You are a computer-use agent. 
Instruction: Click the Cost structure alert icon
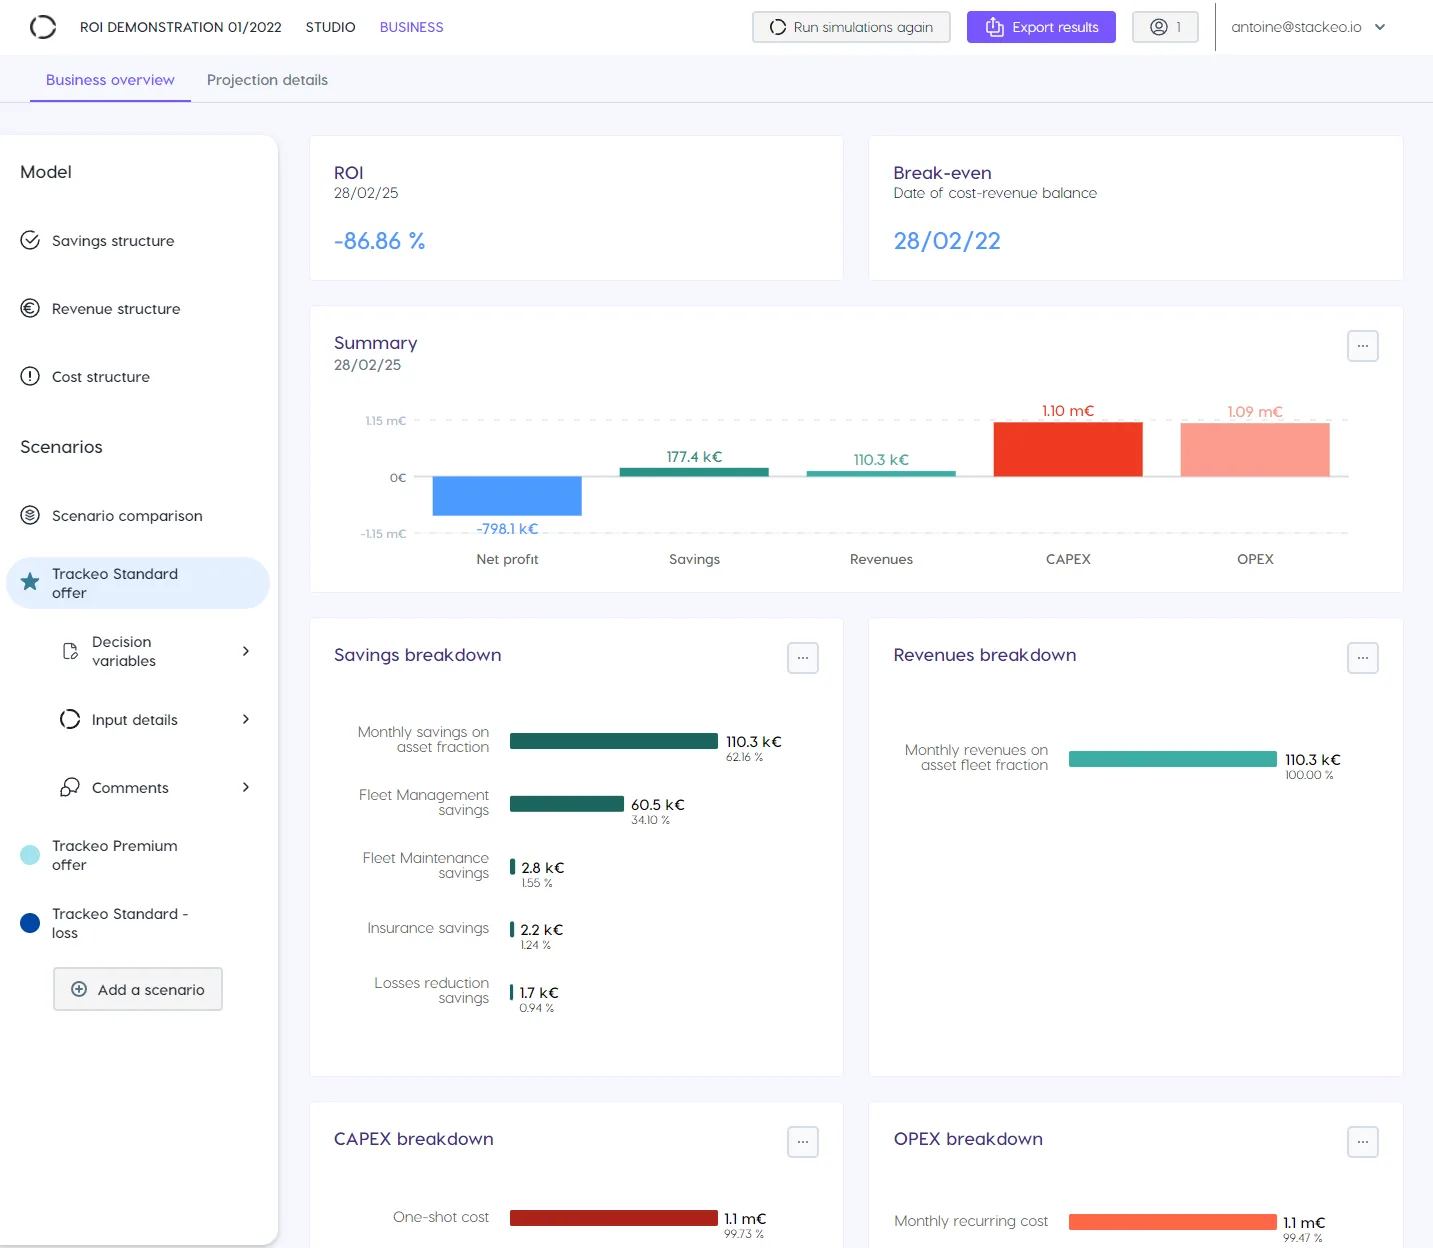(x=30, y=376)
